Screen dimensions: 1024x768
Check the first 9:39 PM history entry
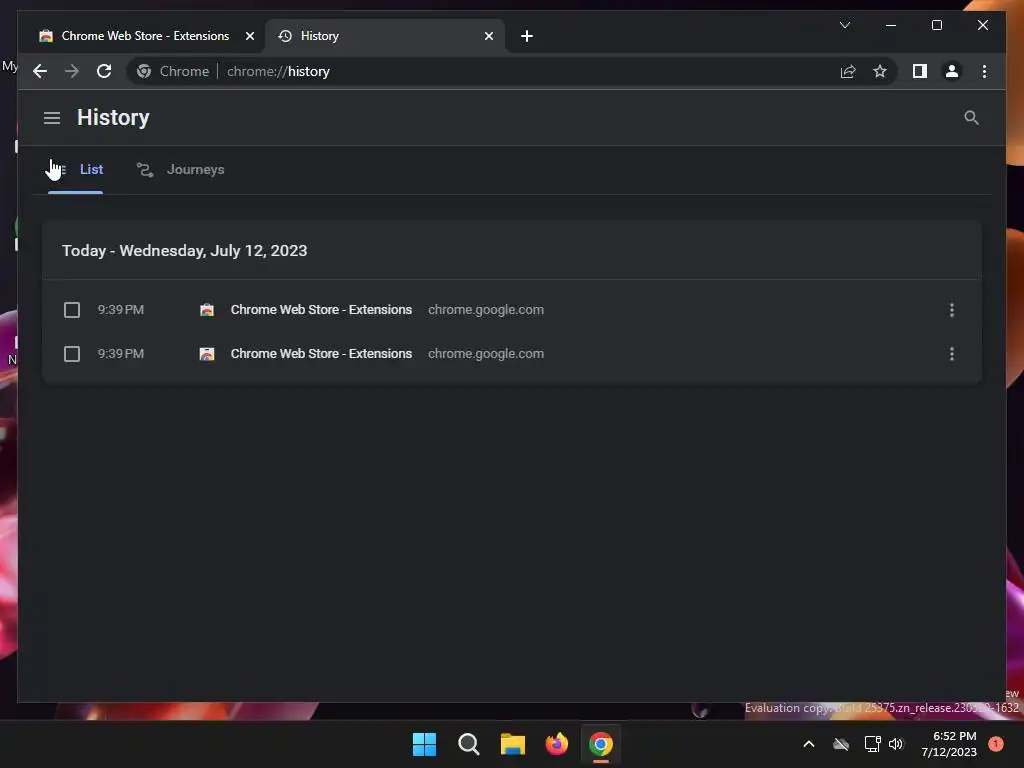click(x=72, y=310)
